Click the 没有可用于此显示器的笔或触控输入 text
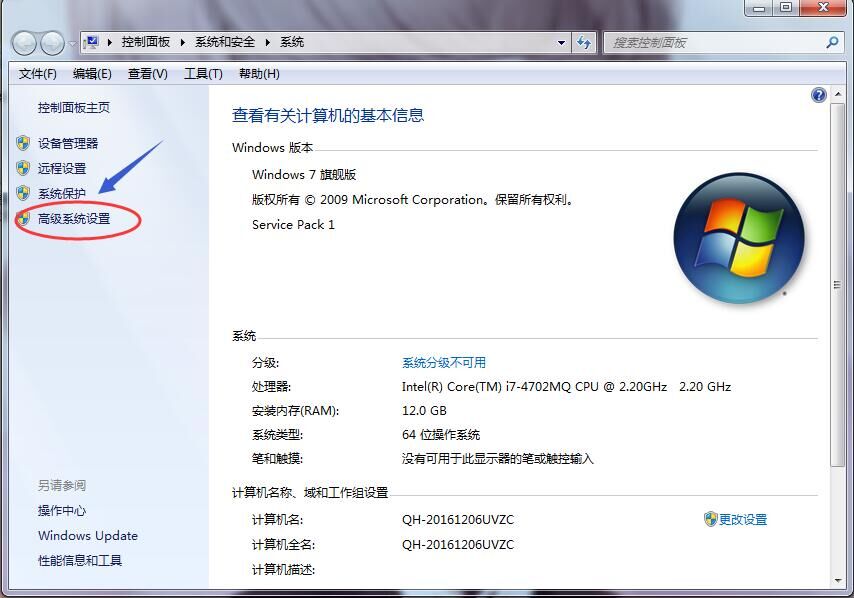Viewport: 854px width, 598px height. [x=498, y=459]
